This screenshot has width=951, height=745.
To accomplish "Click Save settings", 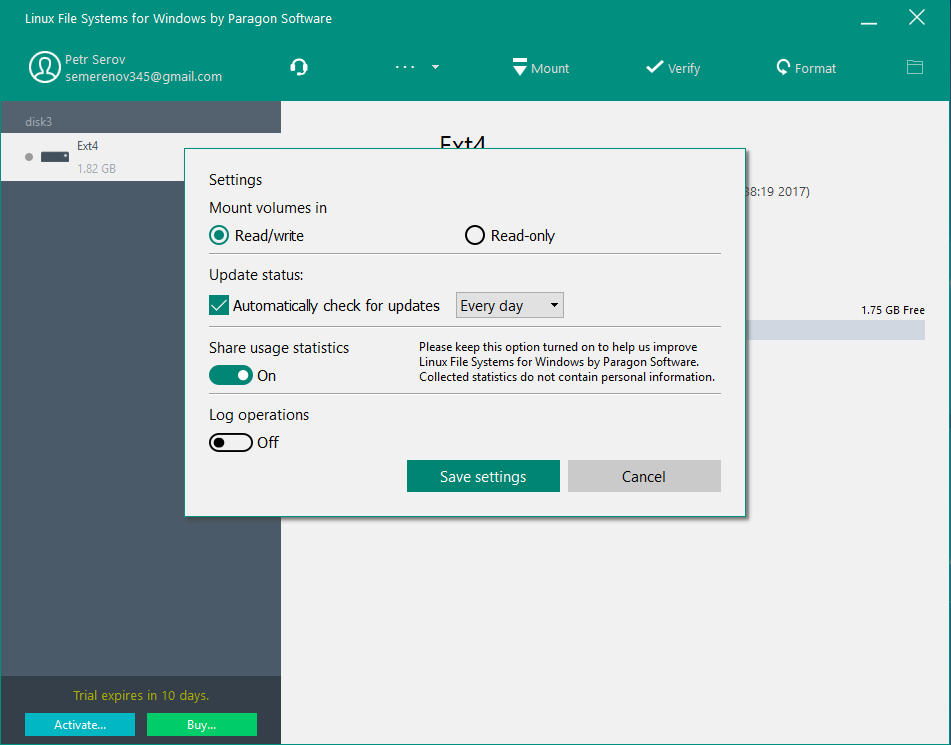I will [x=483, y=476].
